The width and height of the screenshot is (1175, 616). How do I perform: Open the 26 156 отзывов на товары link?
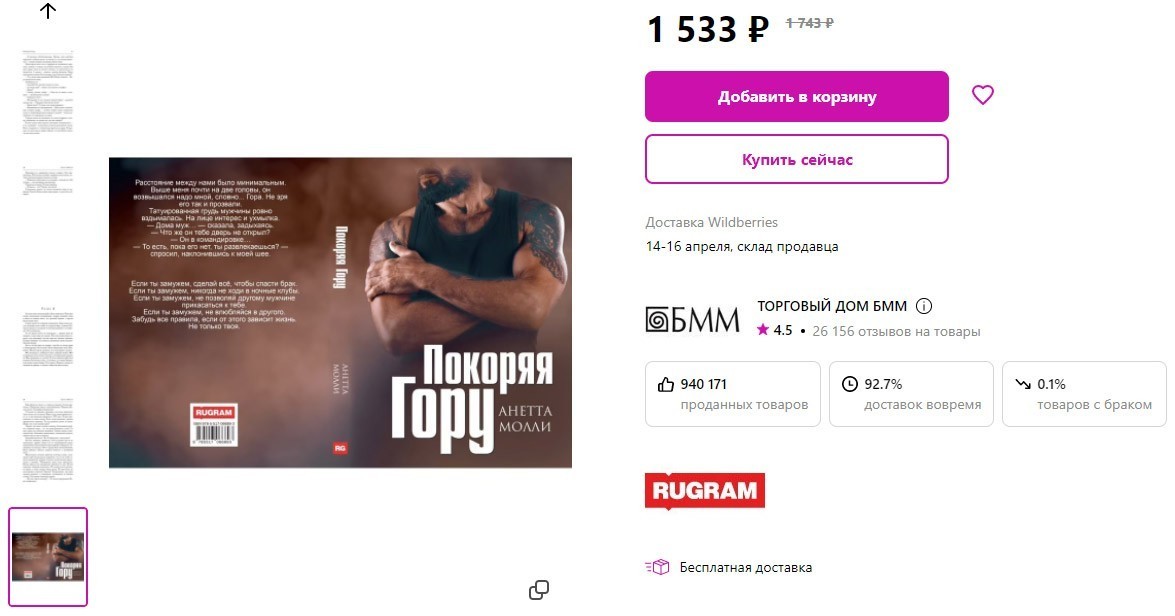pos(896,331)
